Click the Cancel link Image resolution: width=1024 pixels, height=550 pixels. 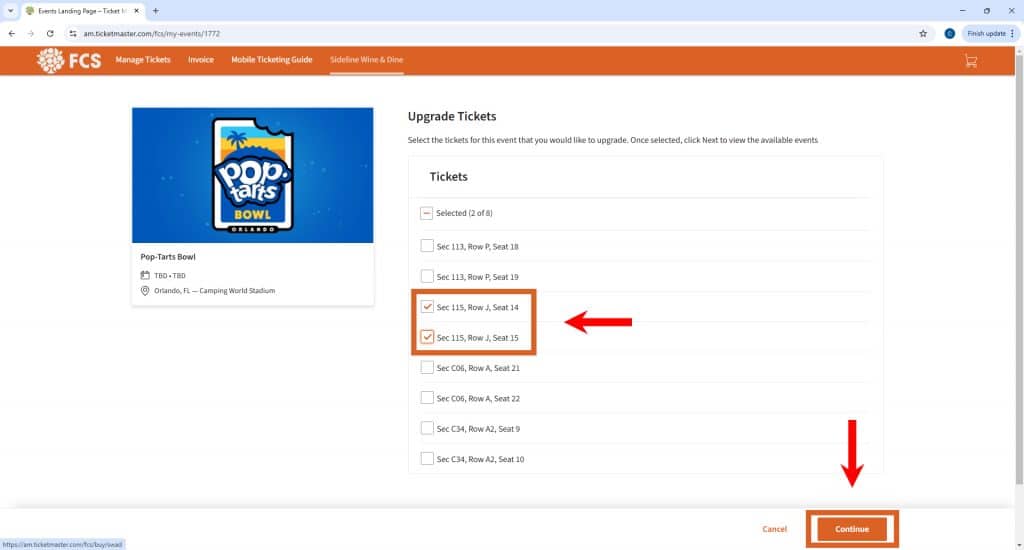coord(775,529)
